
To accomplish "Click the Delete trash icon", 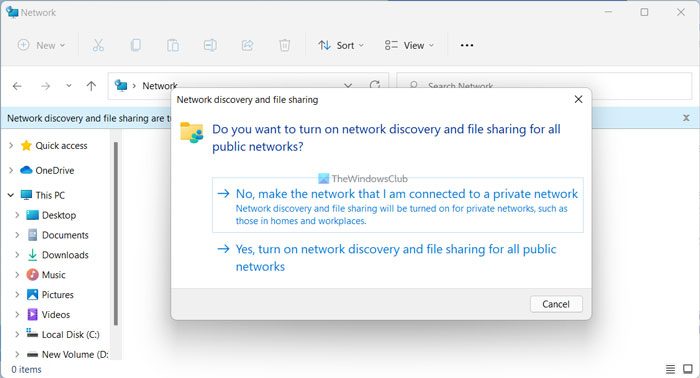I will point(284,45).
